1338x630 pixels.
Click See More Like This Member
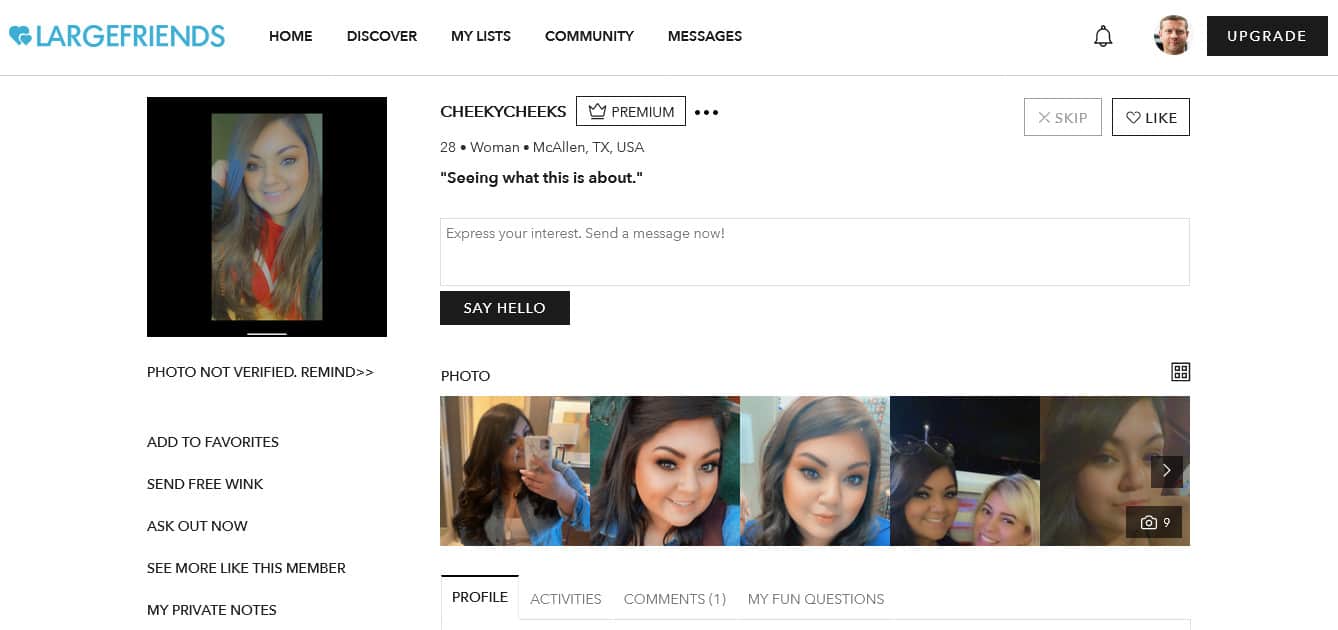point(246,568)
